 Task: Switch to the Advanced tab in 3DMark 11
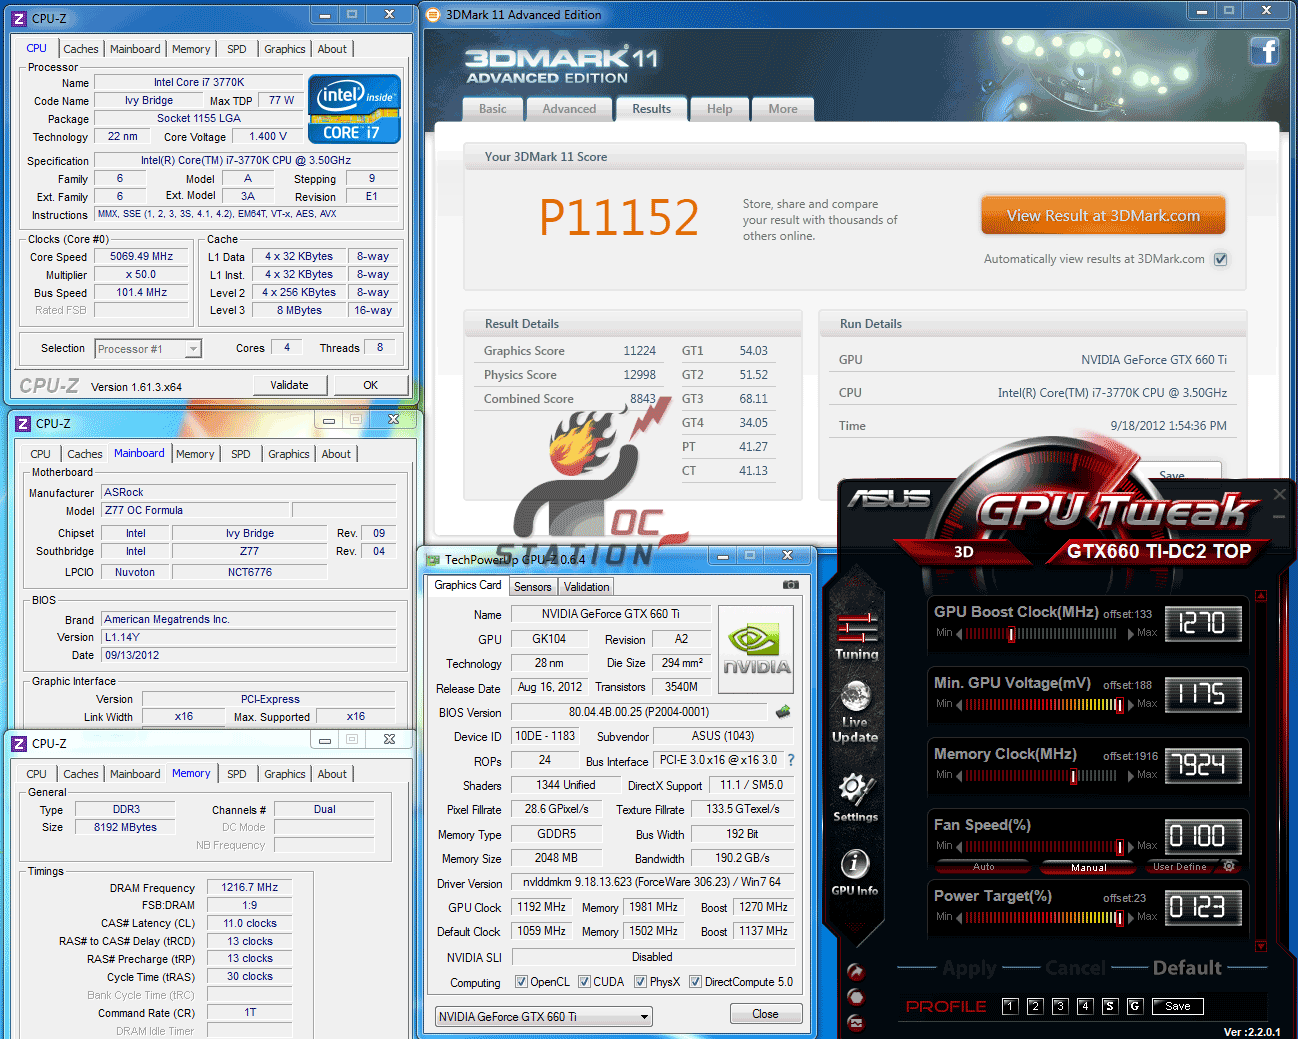tap(569, 109)
